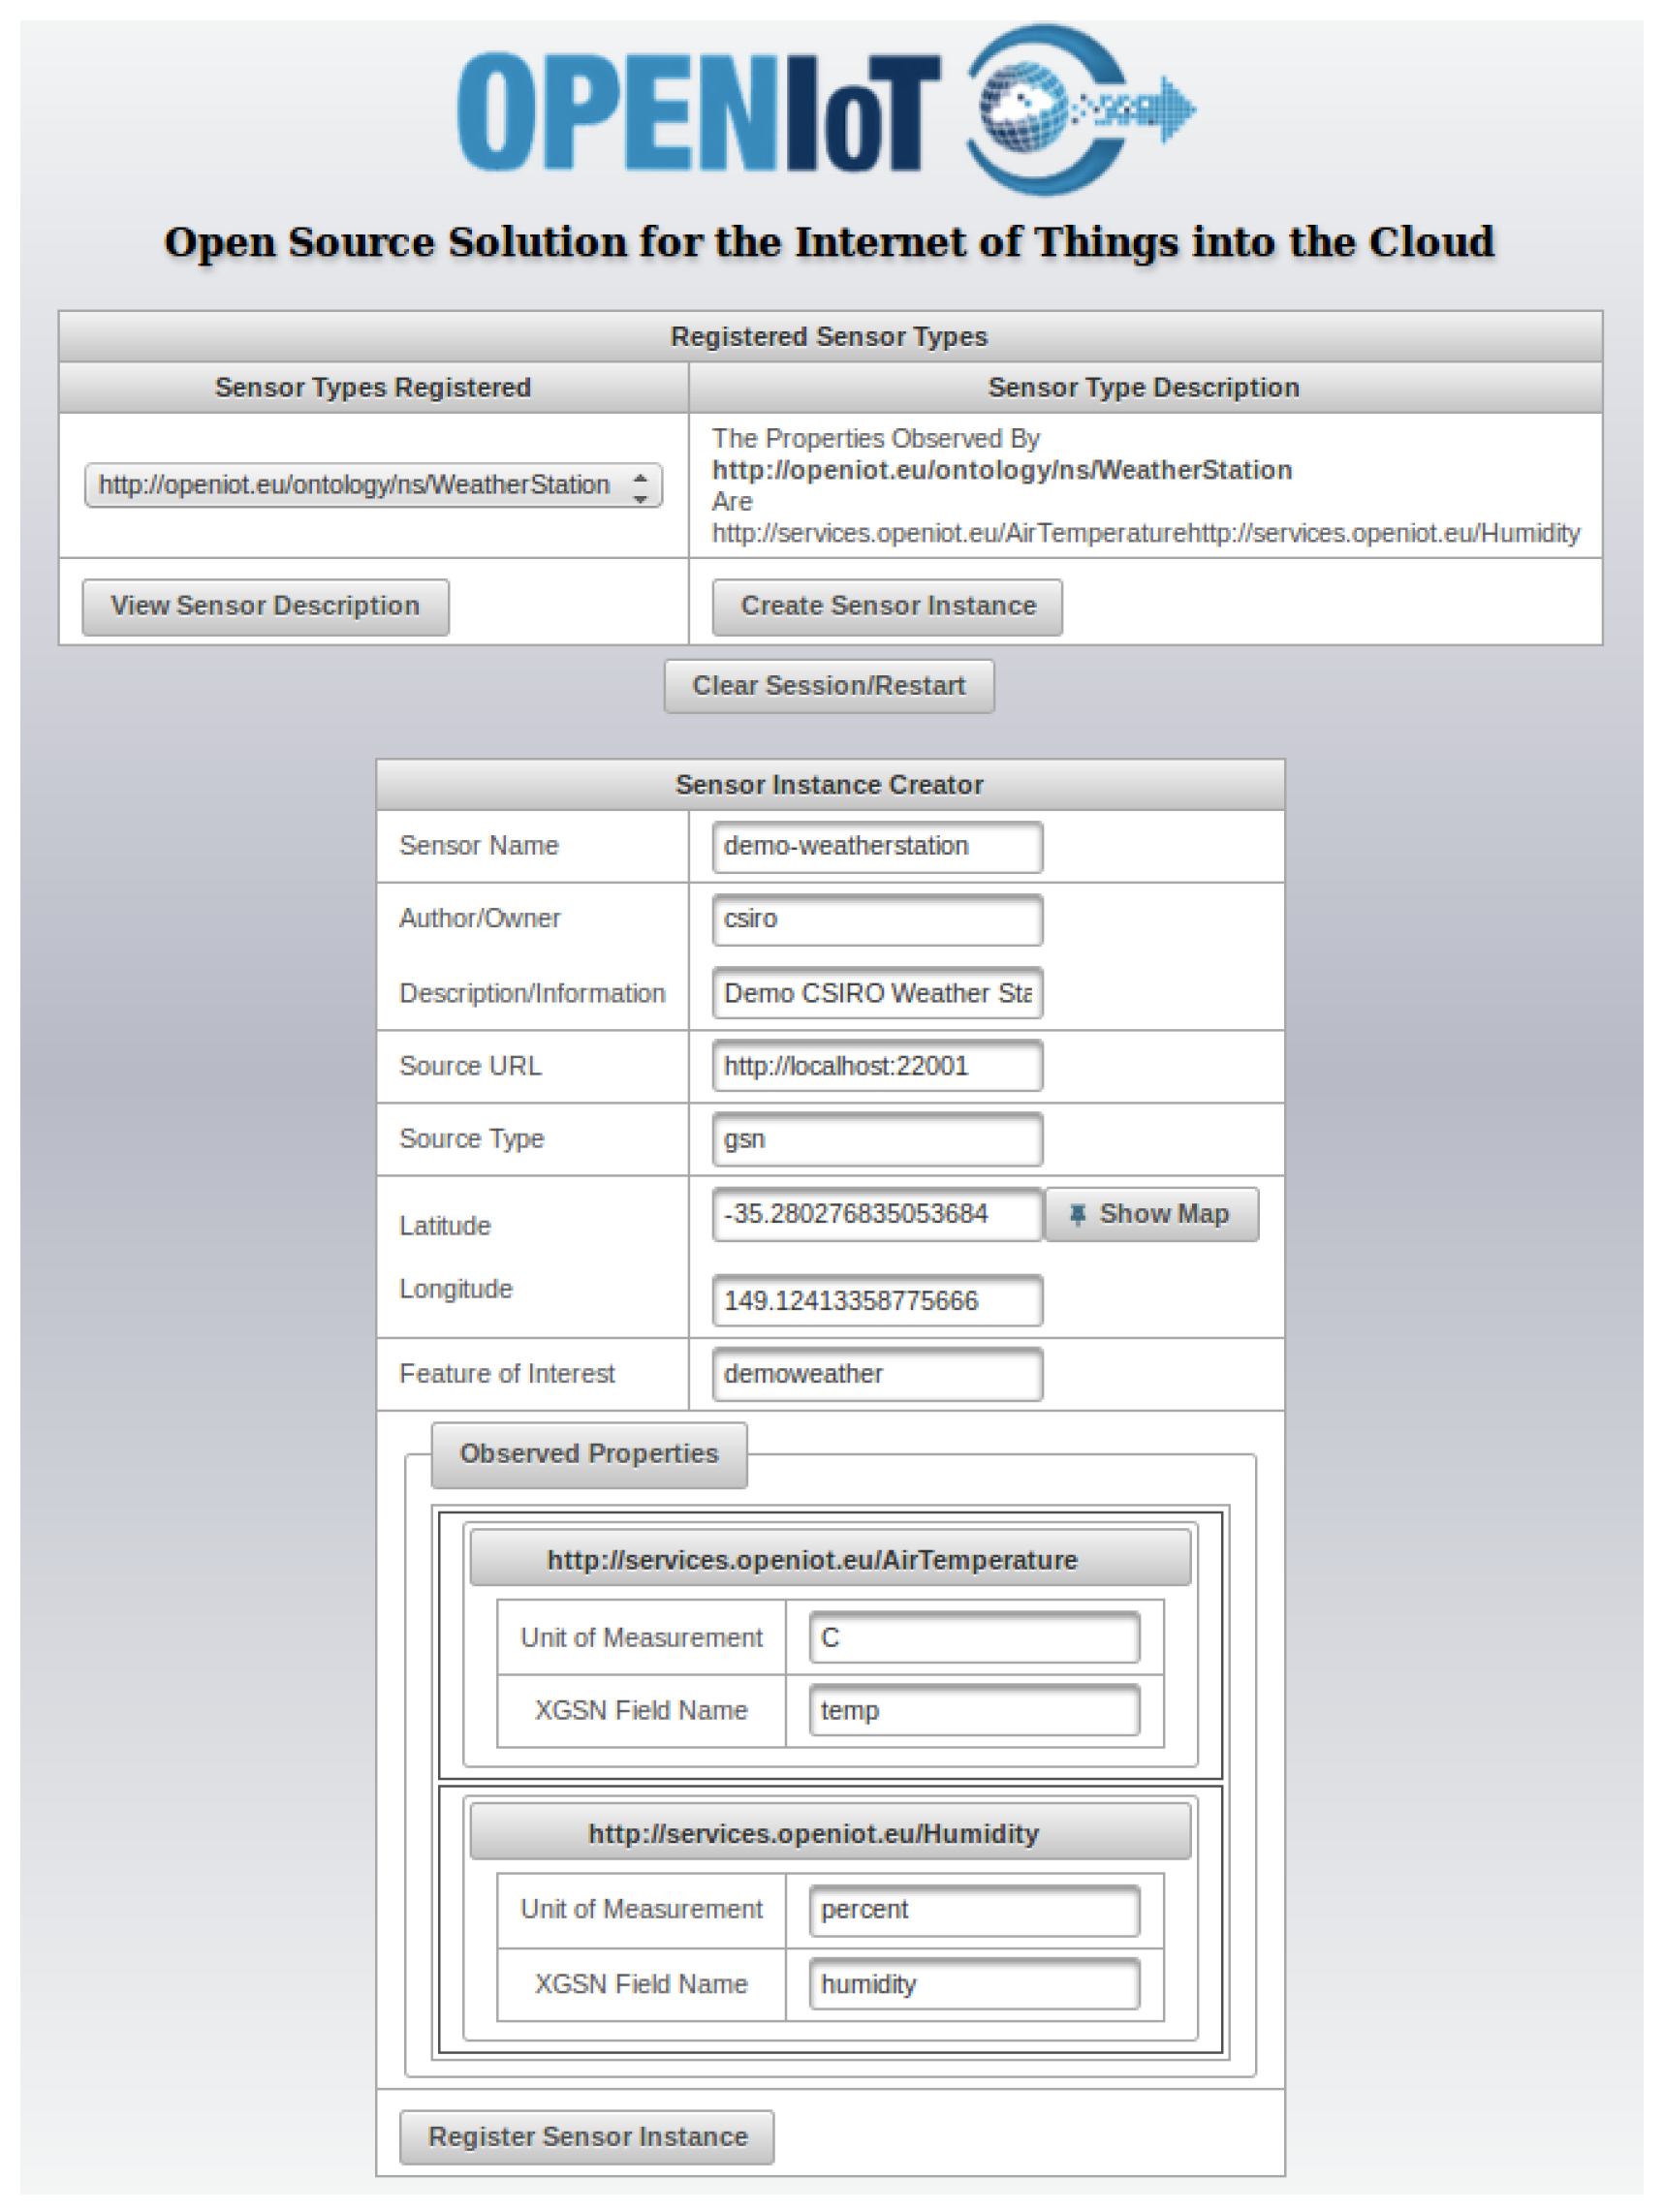Screen dimensions: 1664x2212
Task: Click the AirTemperature property panel header
Action: click(830, 1559)
